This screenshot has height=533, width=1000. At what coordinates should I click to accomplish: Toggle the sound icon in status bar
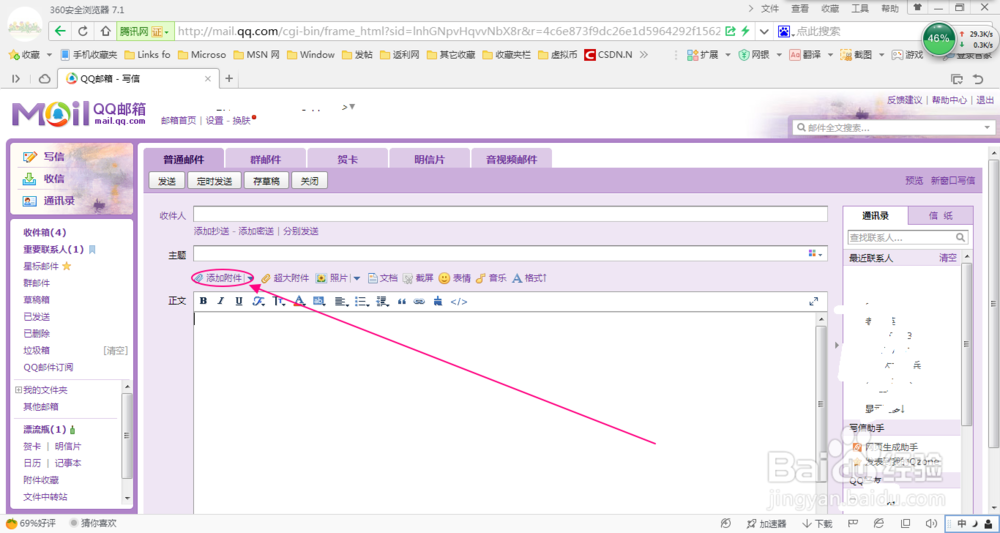click(x=930, y=523)
